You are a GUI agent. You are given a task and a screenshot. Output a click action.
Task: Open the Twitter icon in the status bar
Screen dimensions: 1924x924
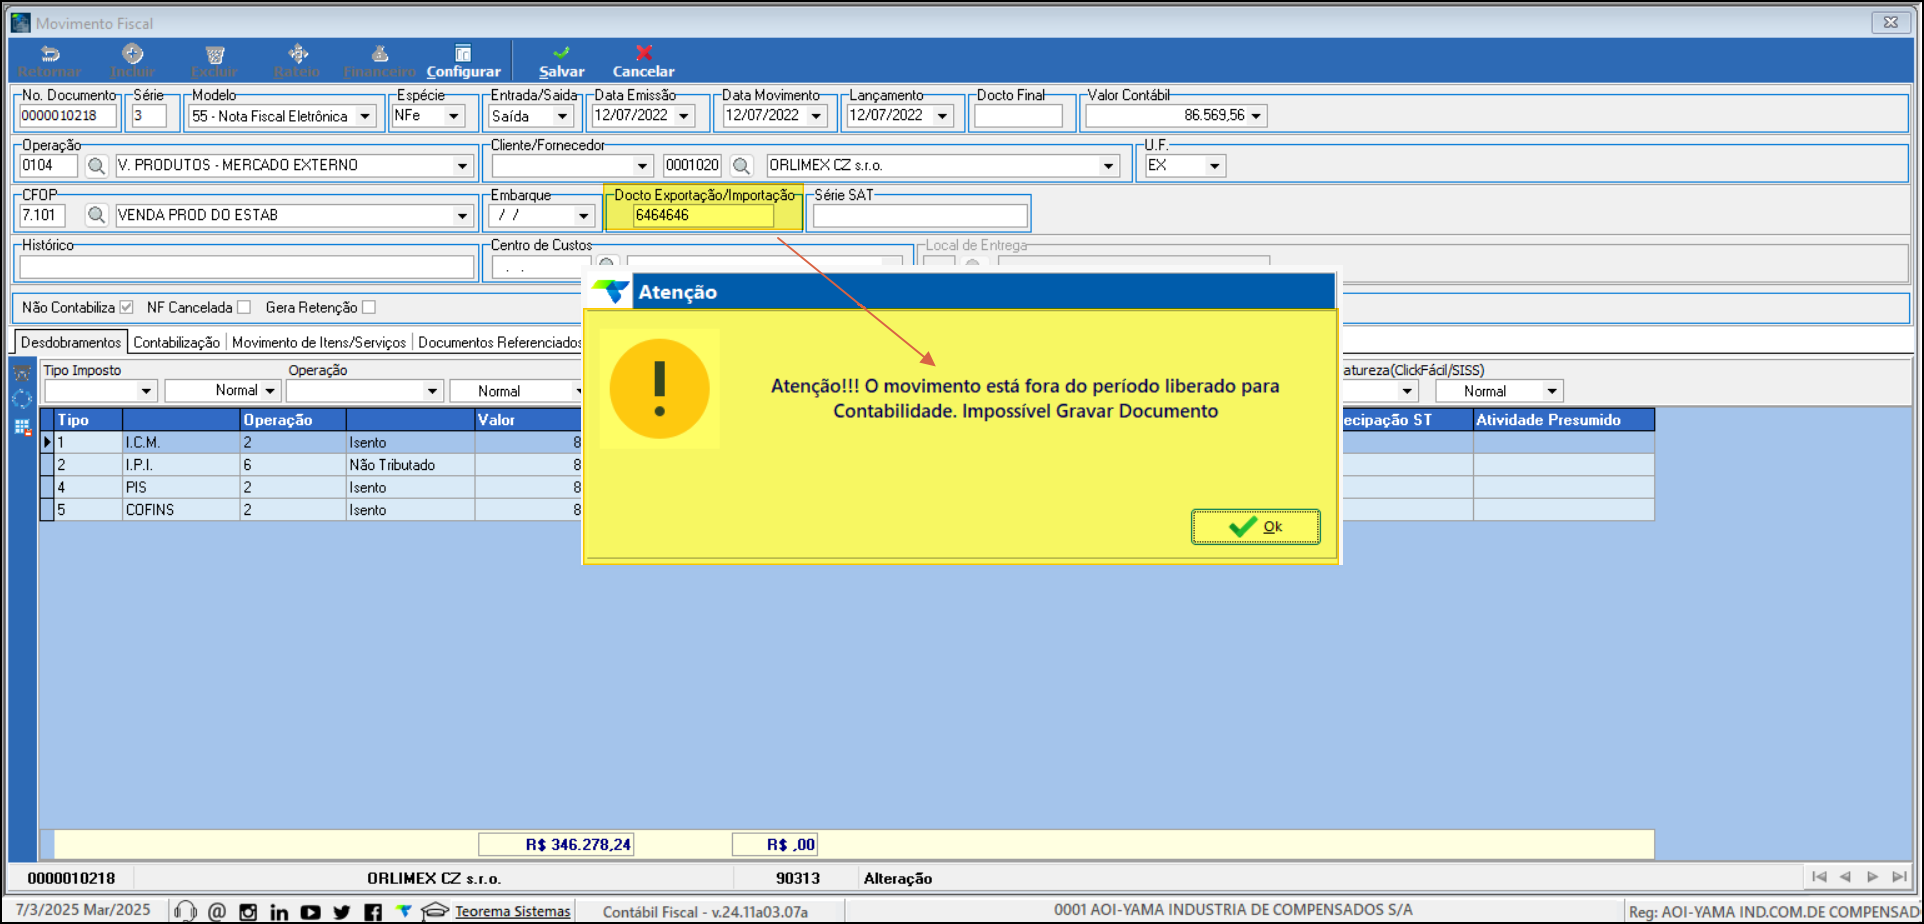[342, 911]
